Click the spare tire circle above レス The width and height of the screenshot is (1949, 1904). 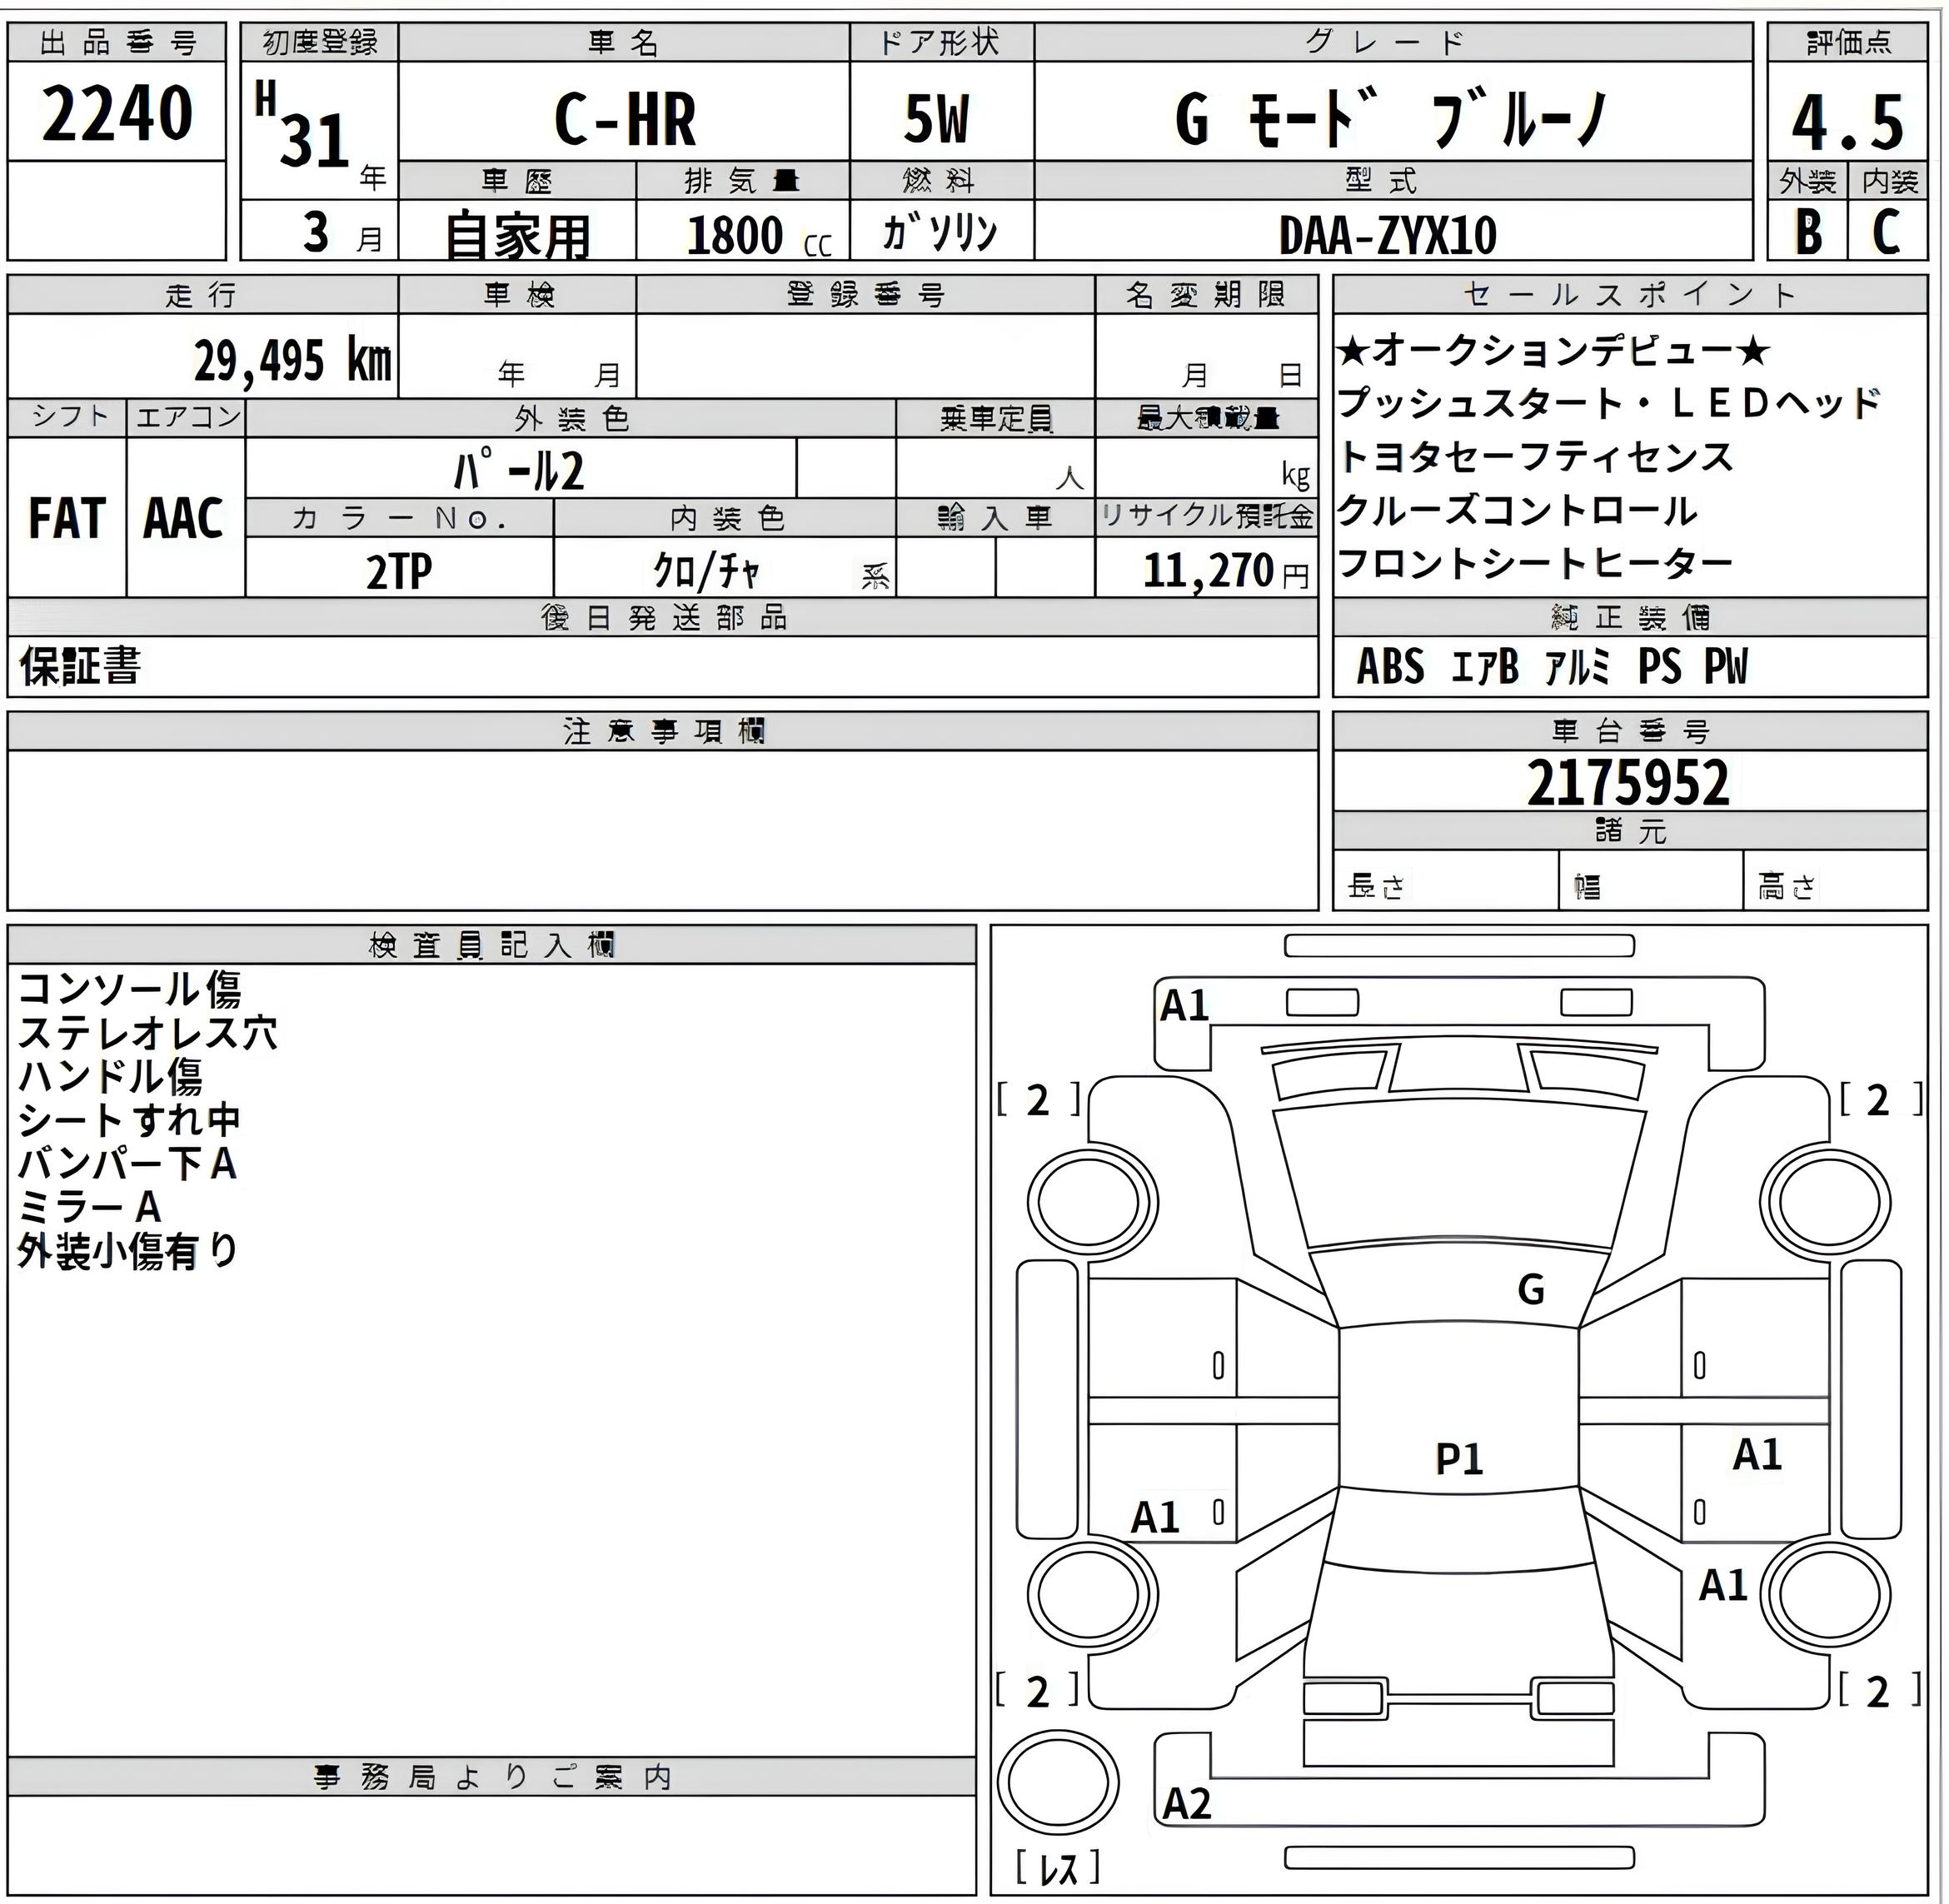[x=1058, y=1781]
